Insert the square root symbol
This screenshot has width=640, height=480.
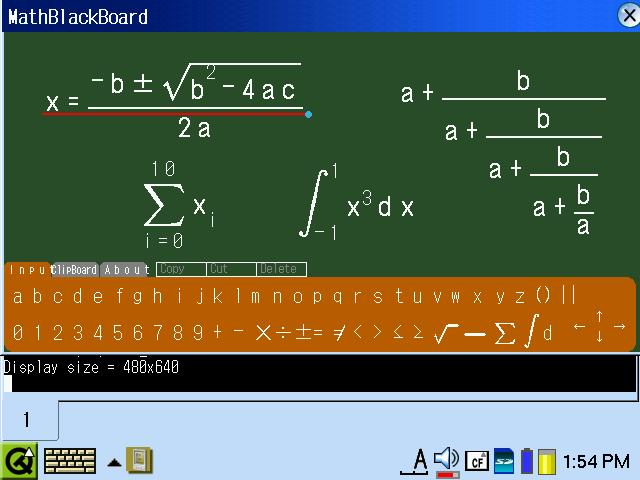(x=446, y=332)
